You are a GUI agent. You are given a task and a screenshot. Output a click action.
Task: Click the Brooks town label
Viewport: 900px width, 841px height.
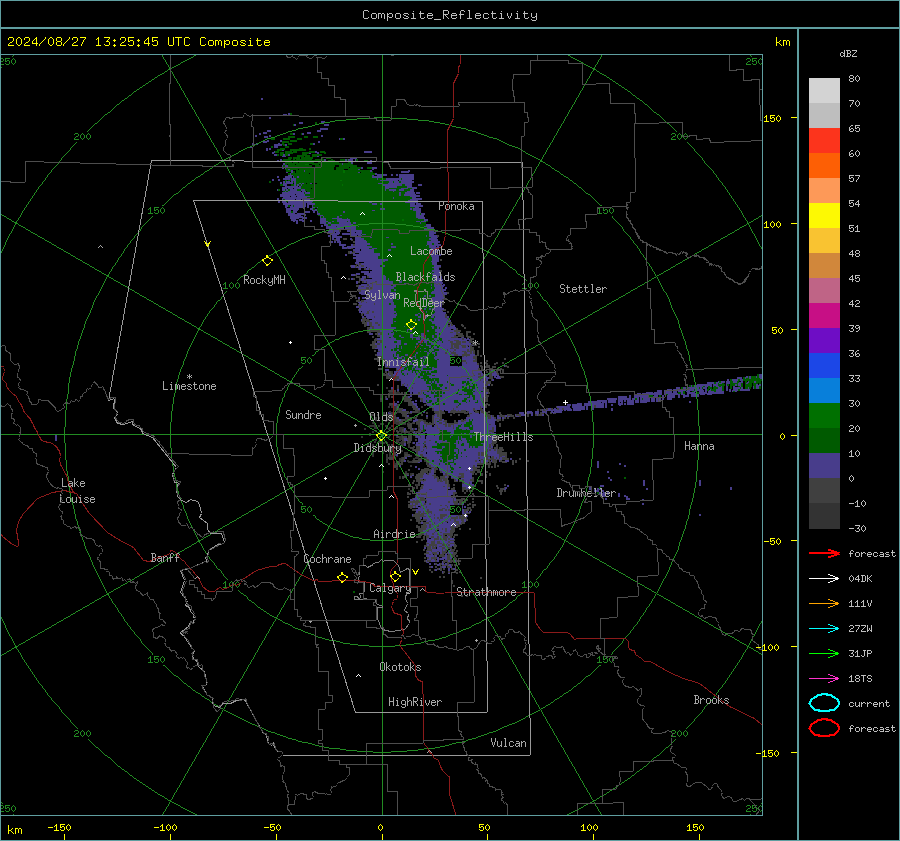tap(711, 700)
